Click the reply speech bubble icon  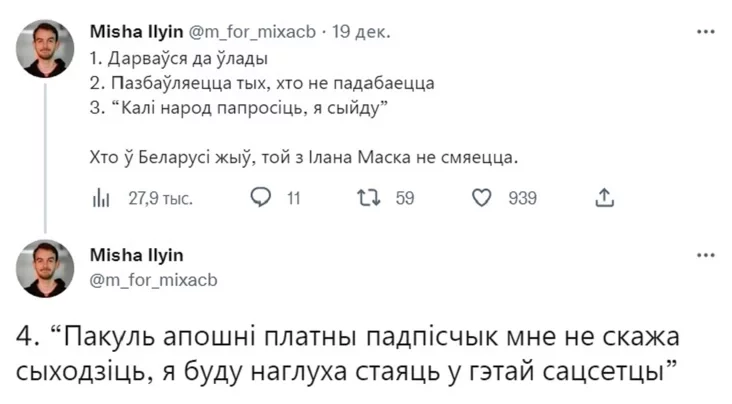tap(260, 198)
